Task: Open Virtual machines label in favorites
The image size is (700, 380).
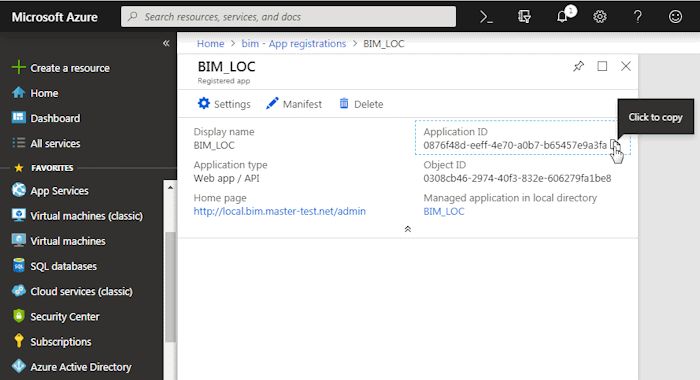Action: 68,241
